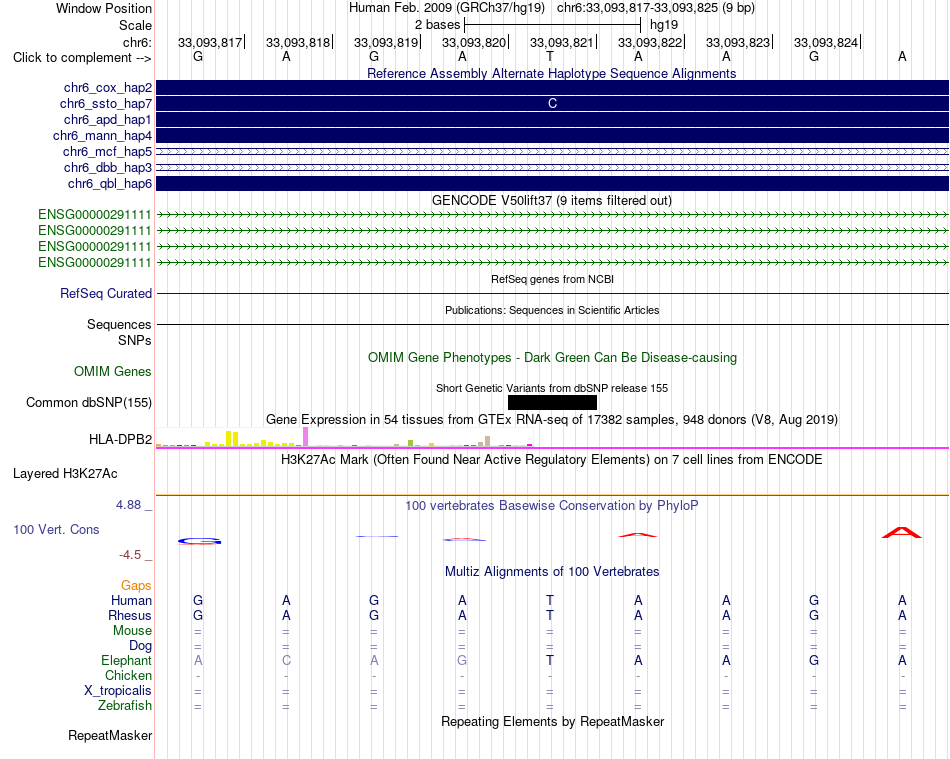Click the chr6: ruler label
Image resolution: width=950 pixels, height=759 pixels.
[x=138, y=42]
